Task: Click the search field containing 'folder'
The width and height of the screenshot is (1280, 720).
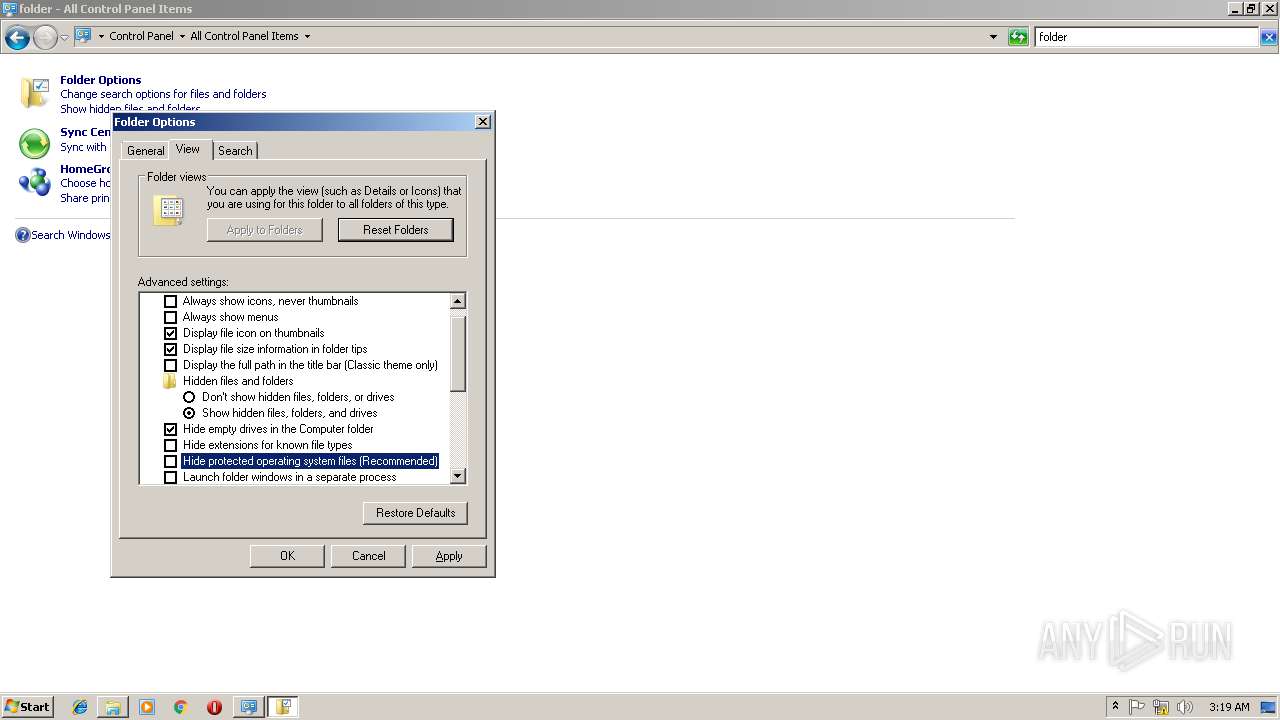Action: (1147, 37)
